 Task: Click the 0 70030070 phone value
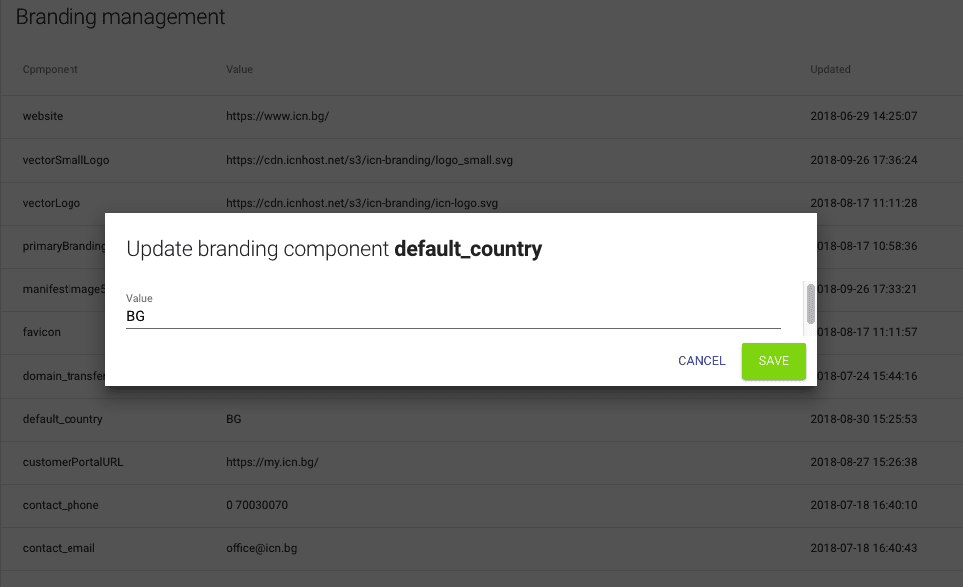point(257,505)
